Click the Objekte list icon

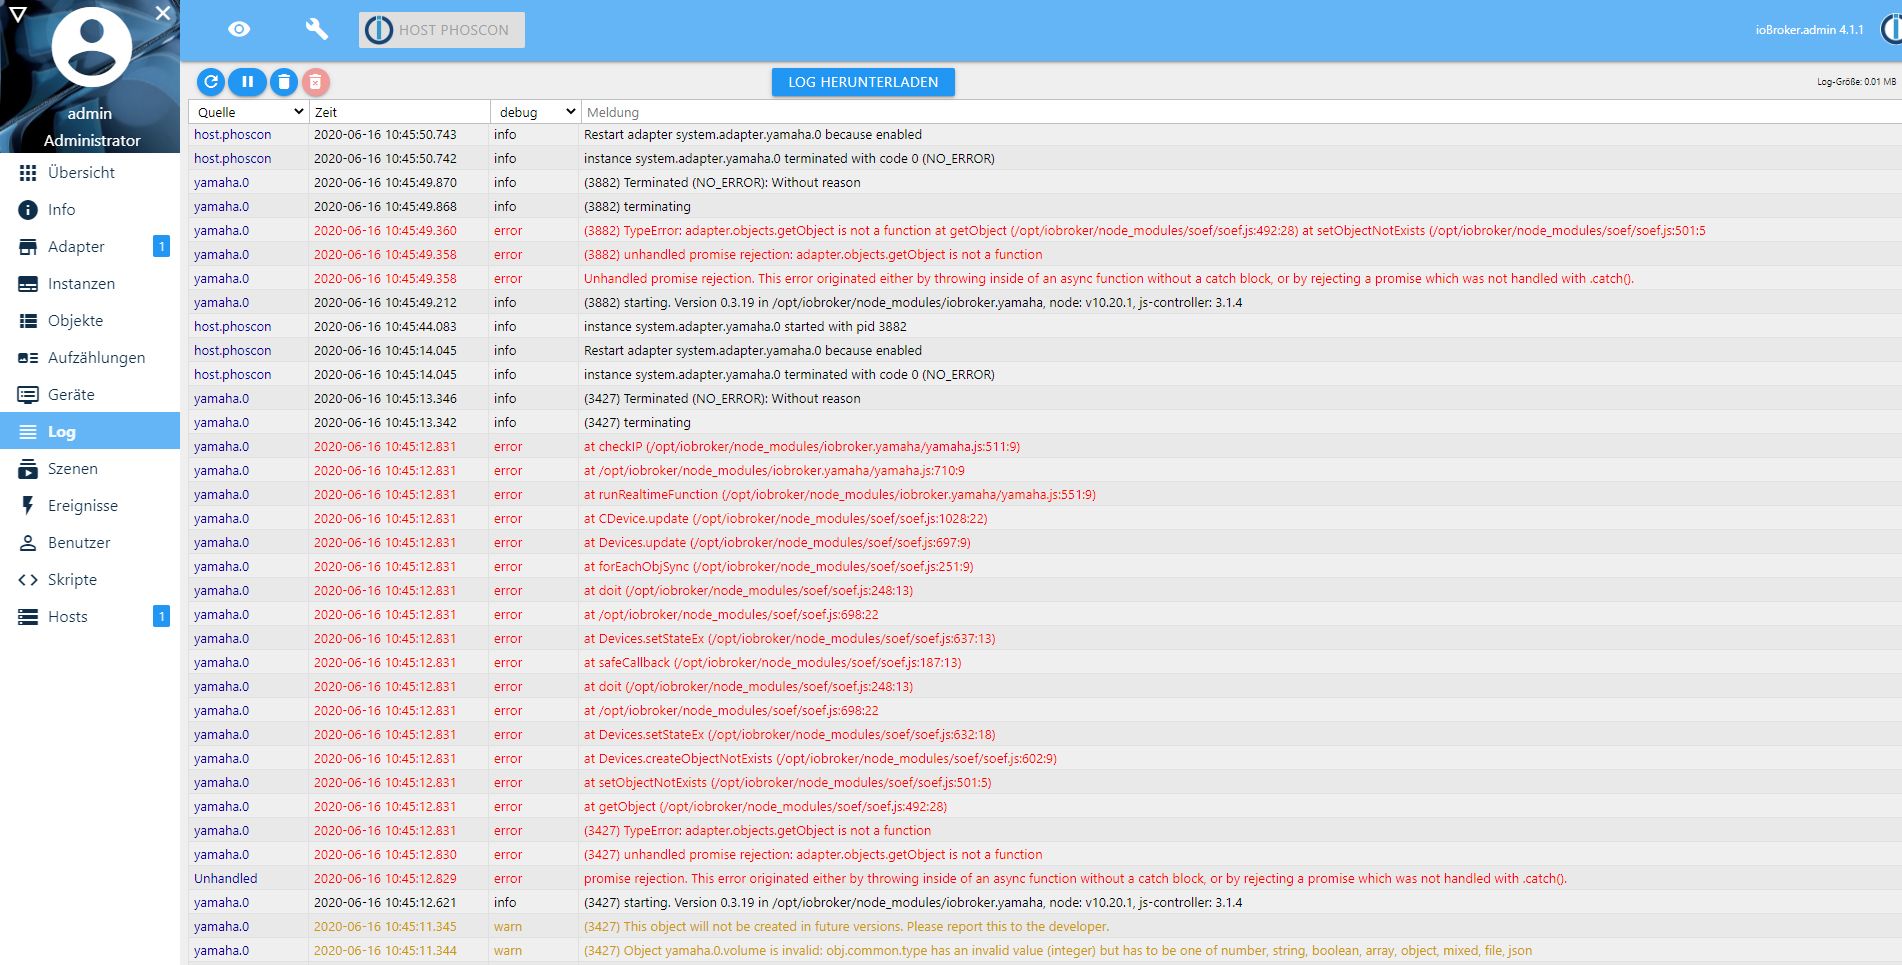coord(28,321)
